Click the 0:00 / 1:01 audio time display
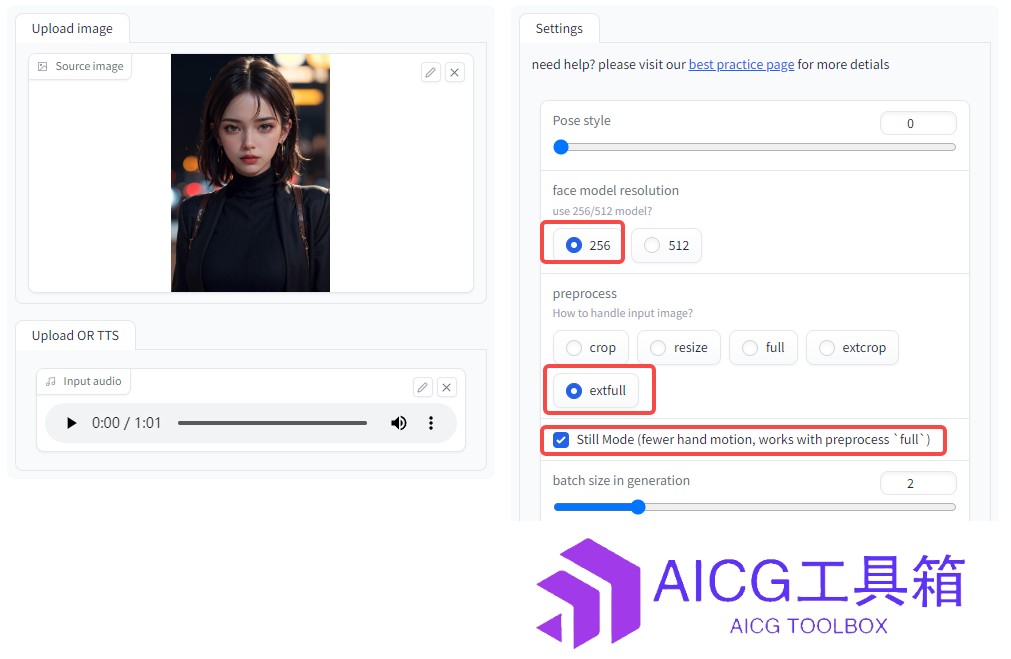Viewport: 1011px width, 659px height. [x=126, y=423]
